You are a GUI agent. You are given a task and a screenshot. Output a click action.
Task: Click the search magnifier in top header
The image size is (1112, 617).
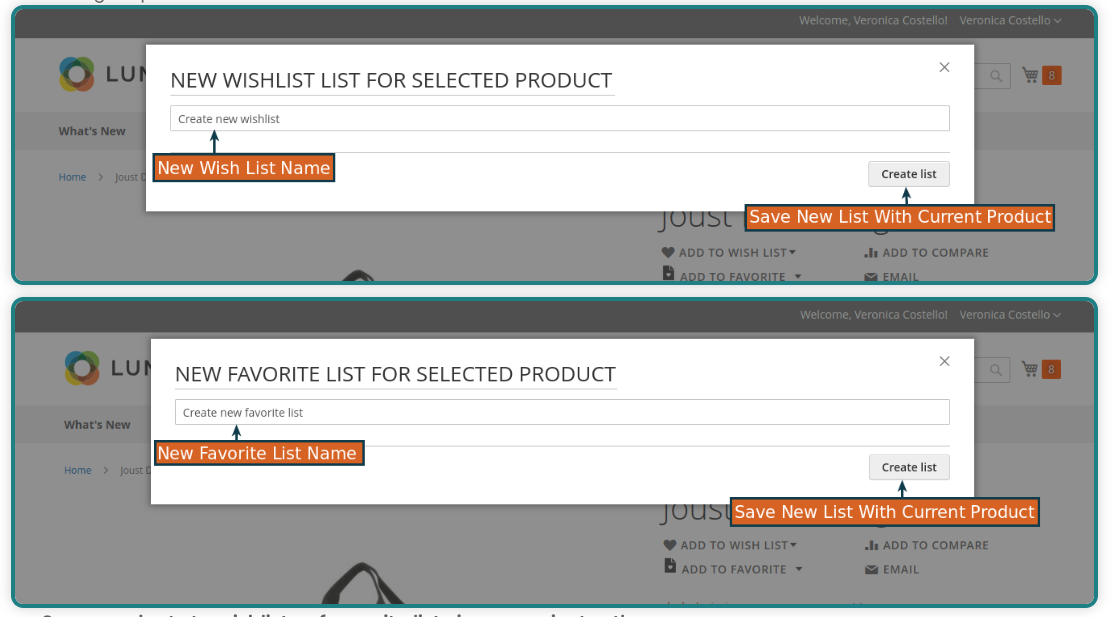996,76
